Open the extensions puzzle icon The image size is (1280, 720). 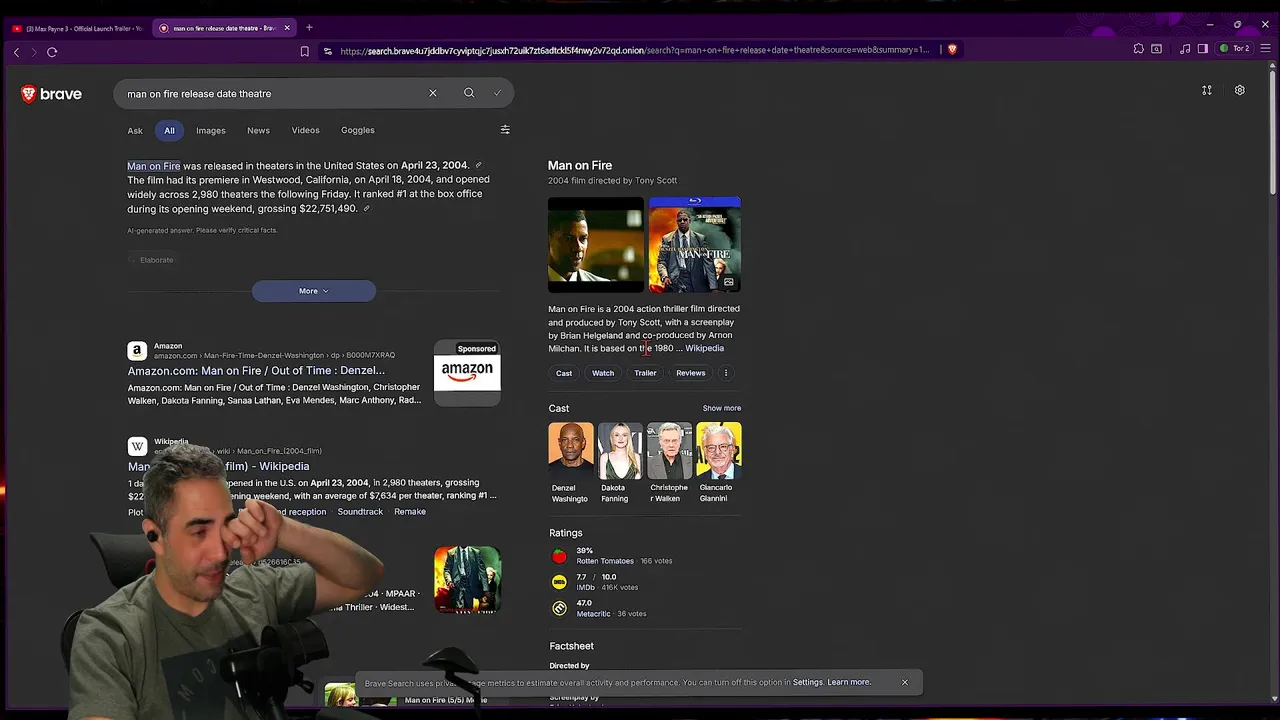(x=1139, y=48)
